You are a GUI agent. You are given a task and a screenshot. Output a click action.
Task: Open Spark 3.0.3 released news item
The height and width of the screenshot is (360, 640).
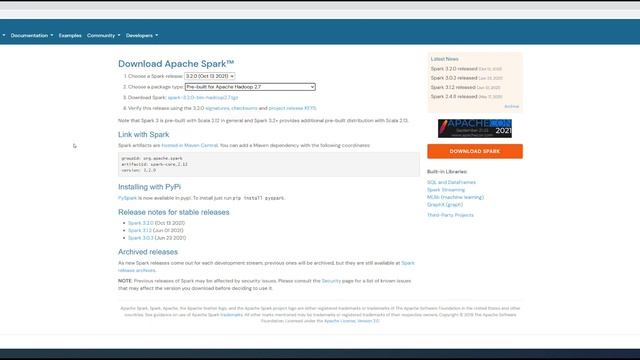[x=454, y=78]
